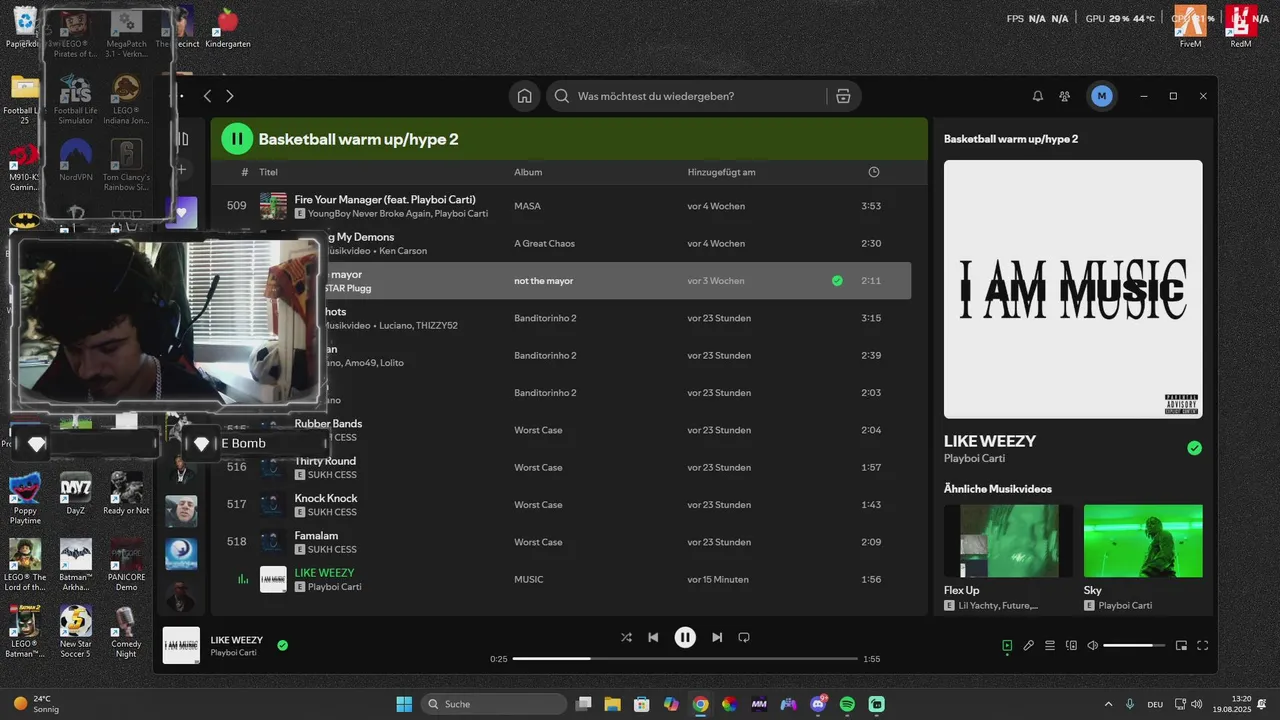Image resolution: width=1280 pixels, height=720 pixels.
Task: Go back with the Spotify left arrow
Action: pyautogui.click(x=207, y=96)
